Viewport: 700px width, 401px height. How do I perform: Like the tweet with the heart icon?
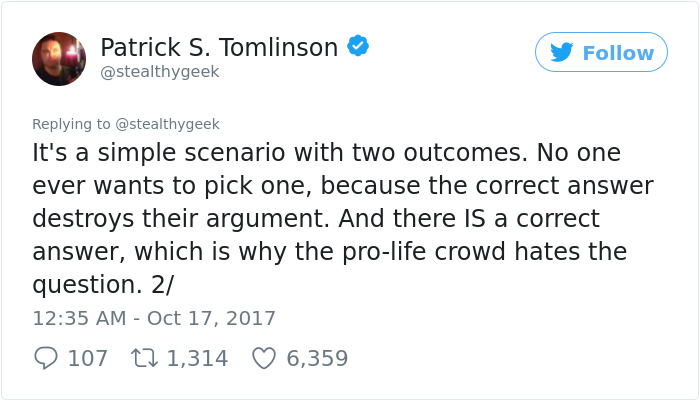pyautogui.click(x=264, y=358)
